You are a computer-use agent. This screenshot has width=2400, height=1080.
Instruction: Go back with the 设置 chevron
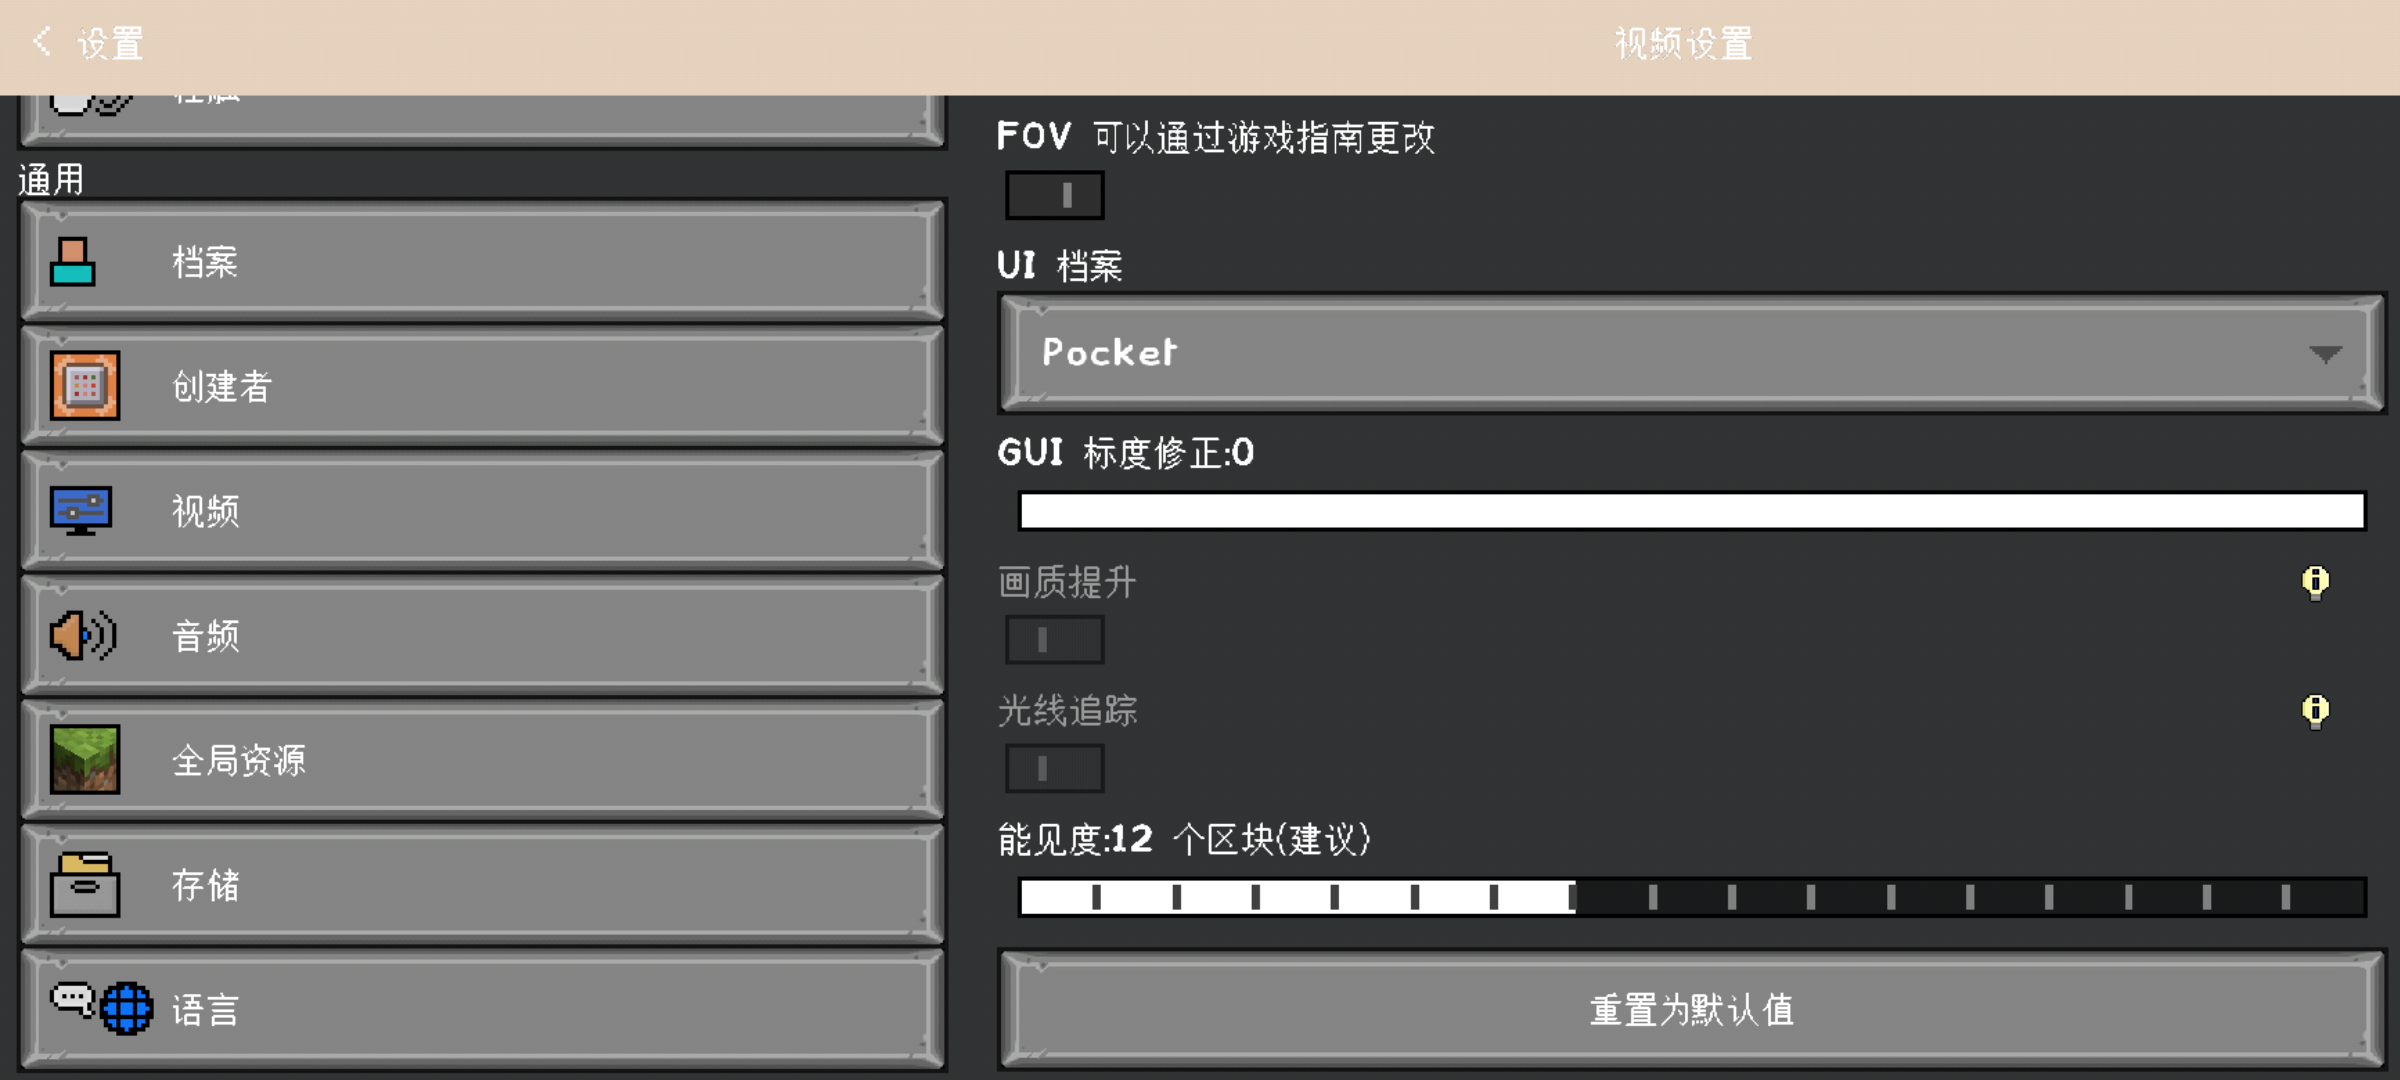[x=42, y=42]
